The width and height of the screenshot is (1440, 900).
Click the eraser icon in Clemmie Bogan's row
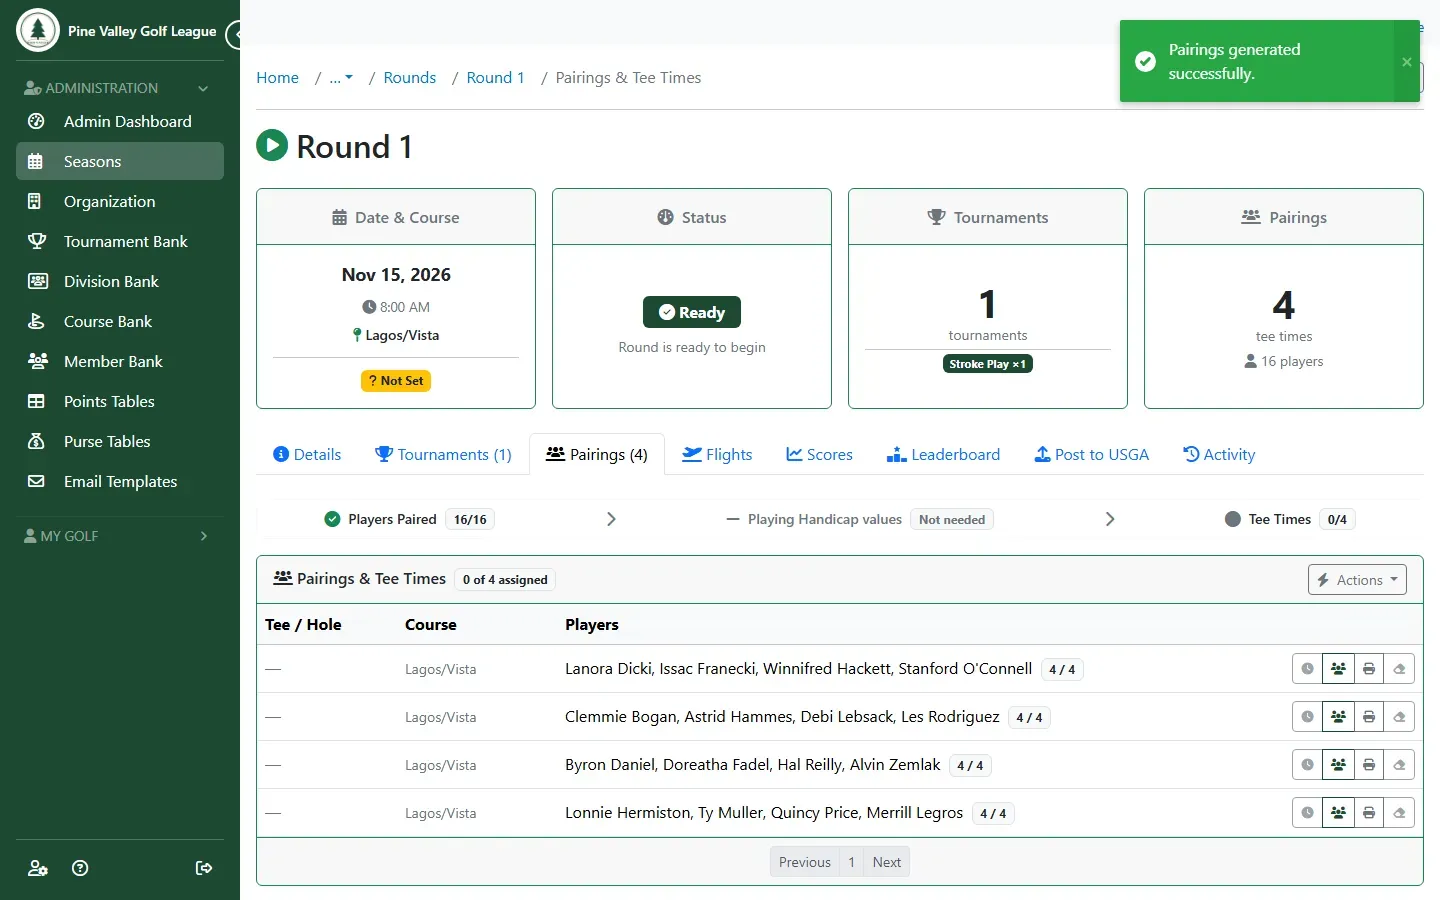point(1399,717)
